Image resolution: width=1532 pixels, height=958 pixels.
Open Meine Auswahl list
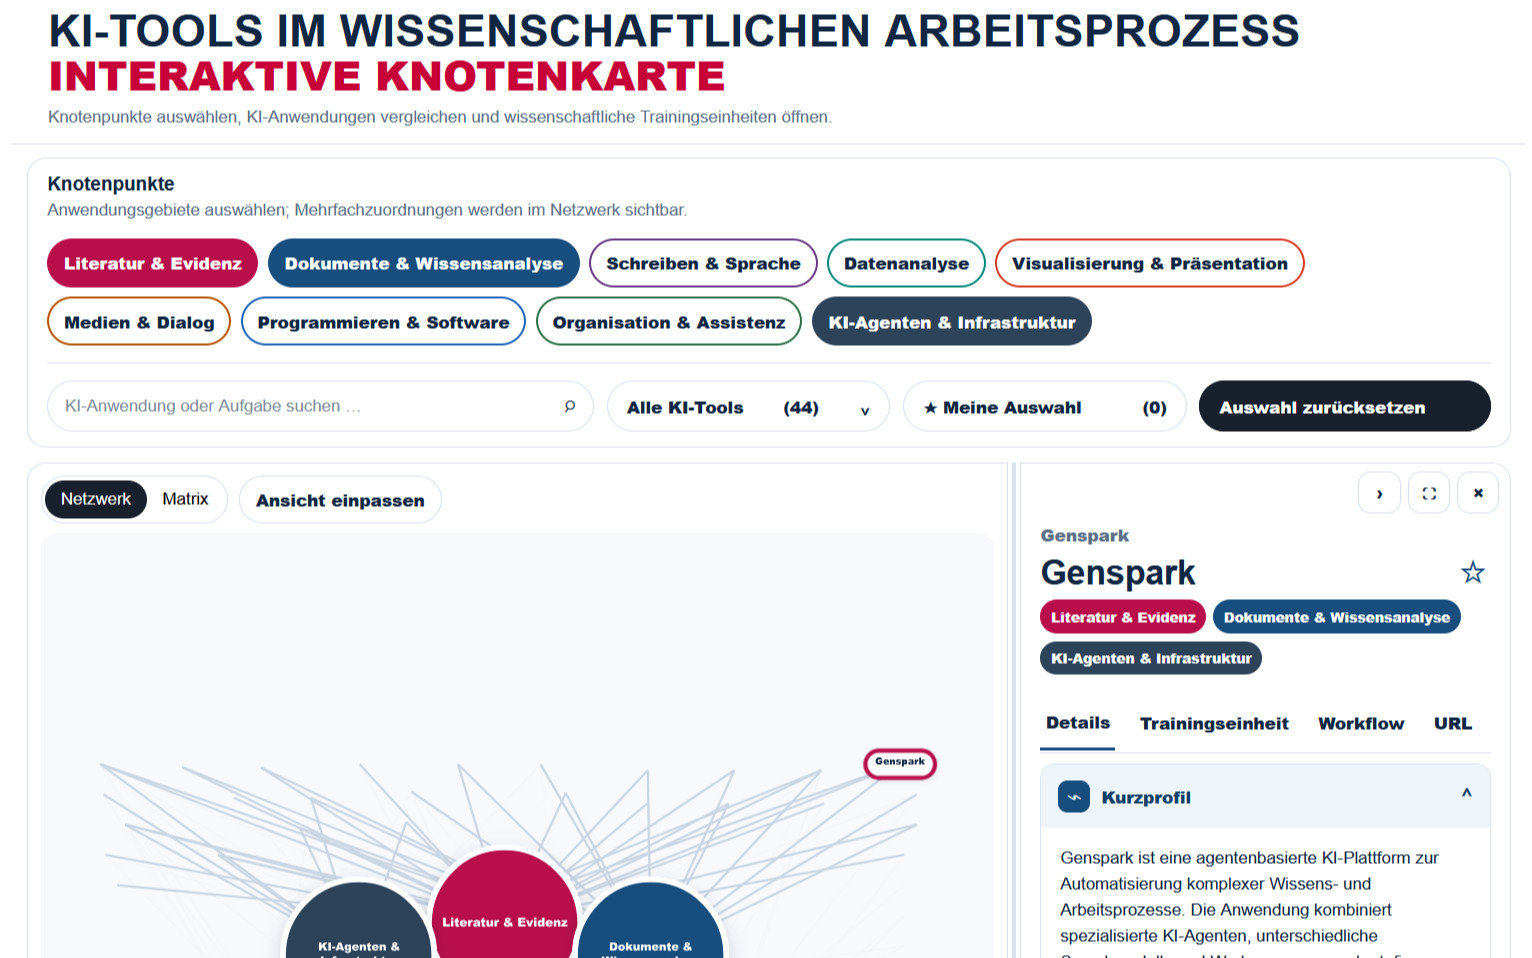tap(1045, 407)
